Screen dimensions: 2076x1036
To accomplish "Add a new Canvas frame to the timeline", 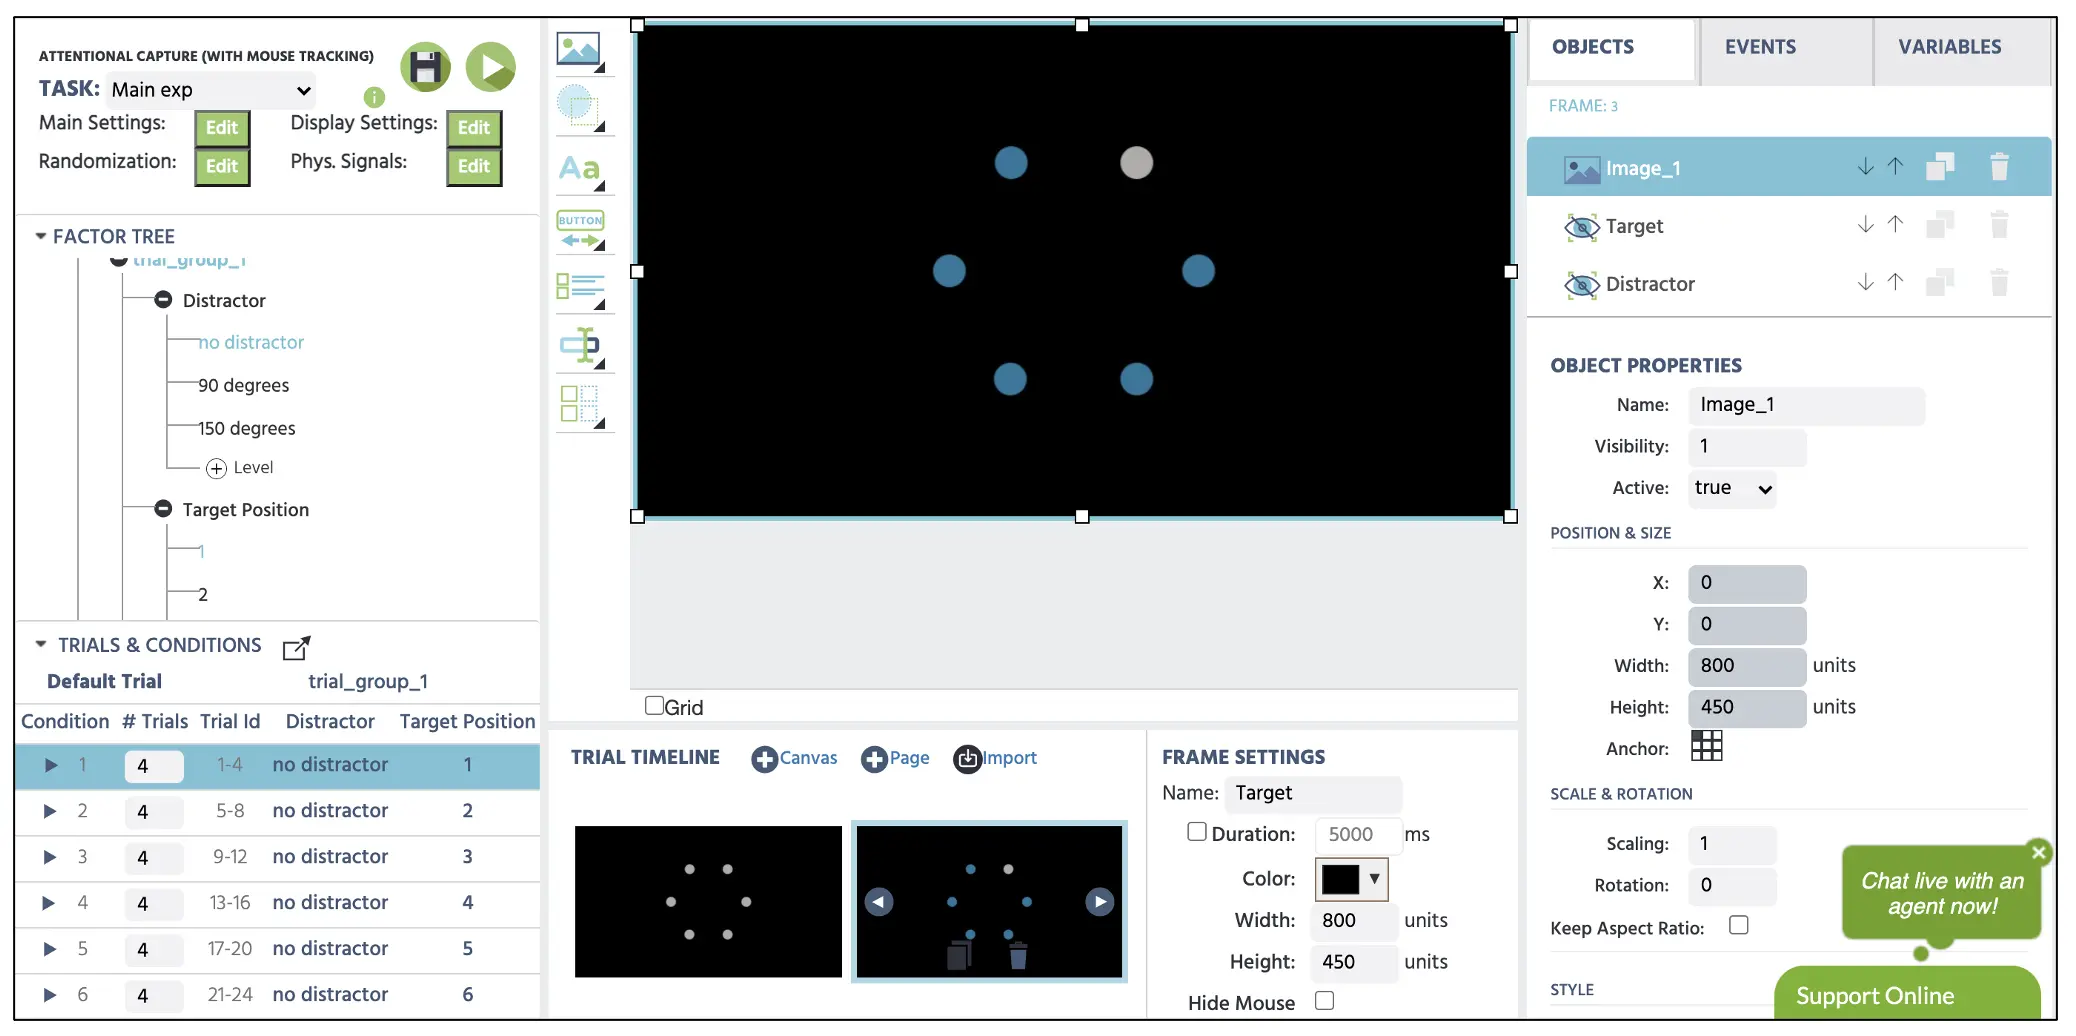I will 794,758.
